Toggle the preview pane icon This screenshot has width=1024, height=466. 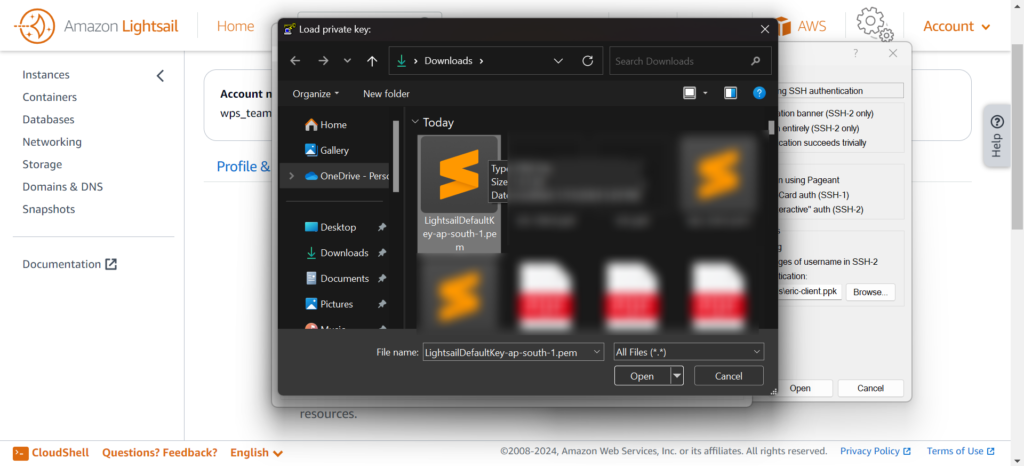pyautogui.click(x=731, y=93)
